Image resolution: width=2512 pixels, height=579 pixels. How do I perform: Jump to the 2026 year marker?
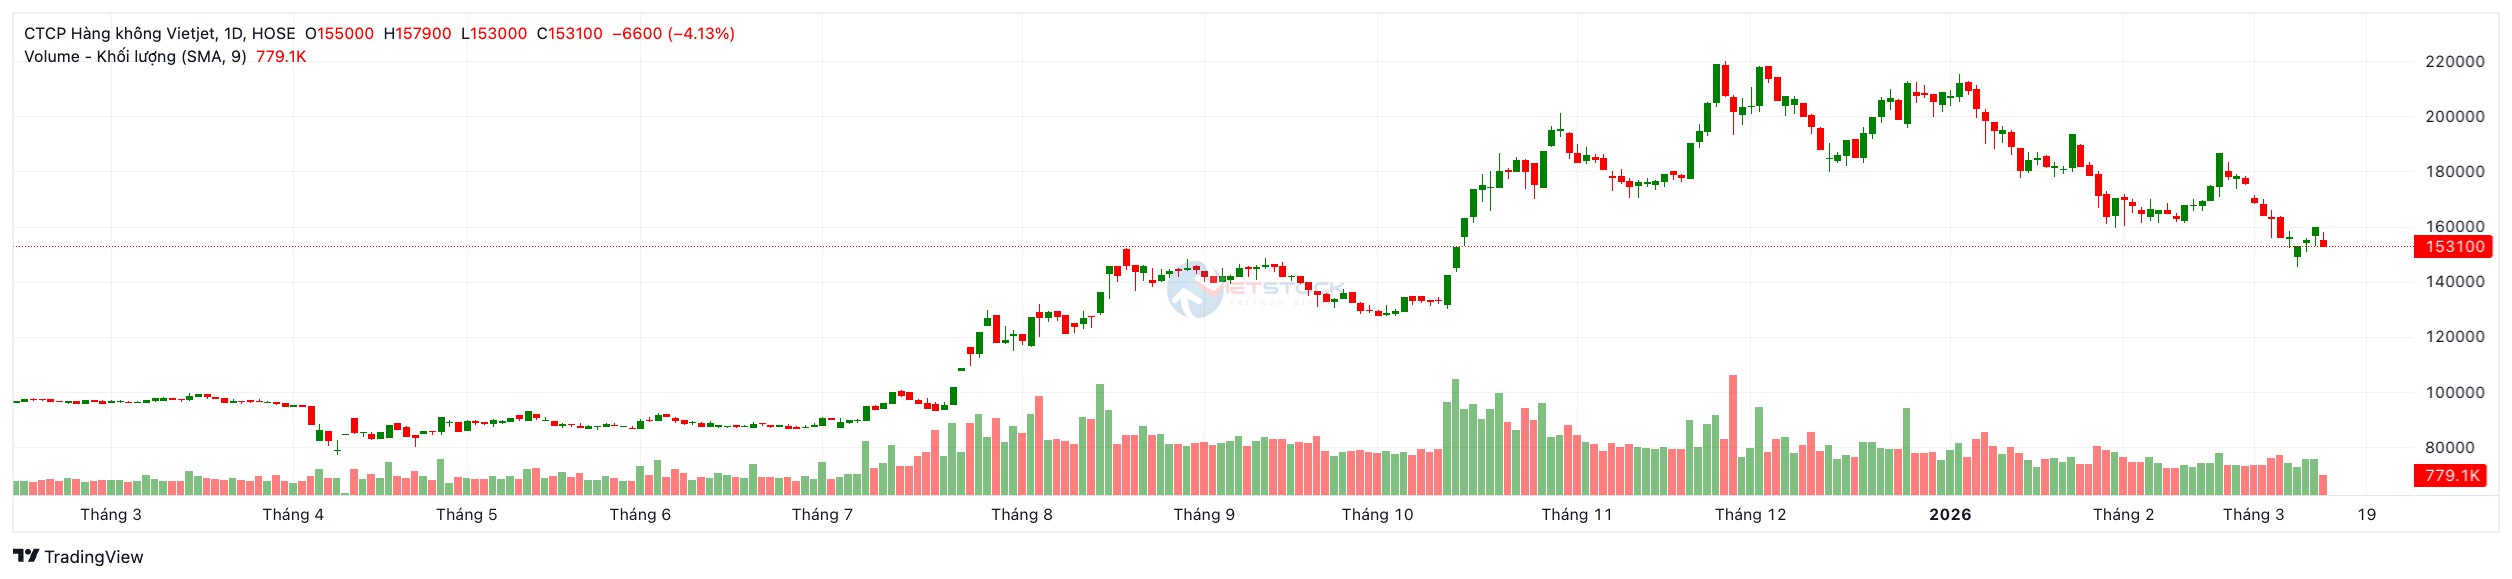[x=1950, y=515]
